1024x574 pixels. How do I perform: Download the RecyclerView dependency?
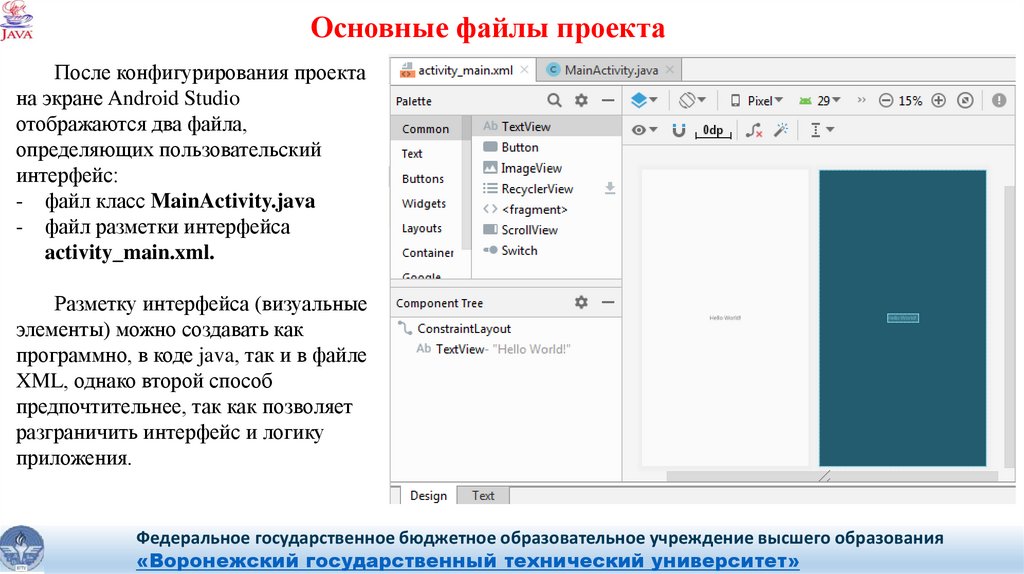[610, 188]
